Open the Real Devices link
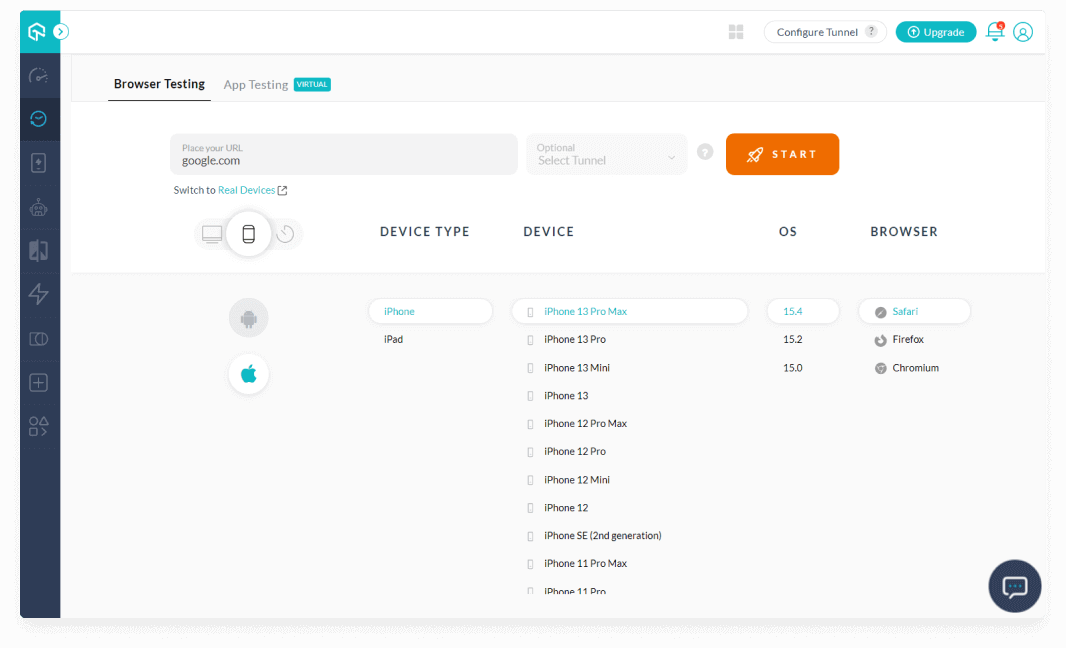Screen dimensions: 1066x648 (x=247, y=190)
